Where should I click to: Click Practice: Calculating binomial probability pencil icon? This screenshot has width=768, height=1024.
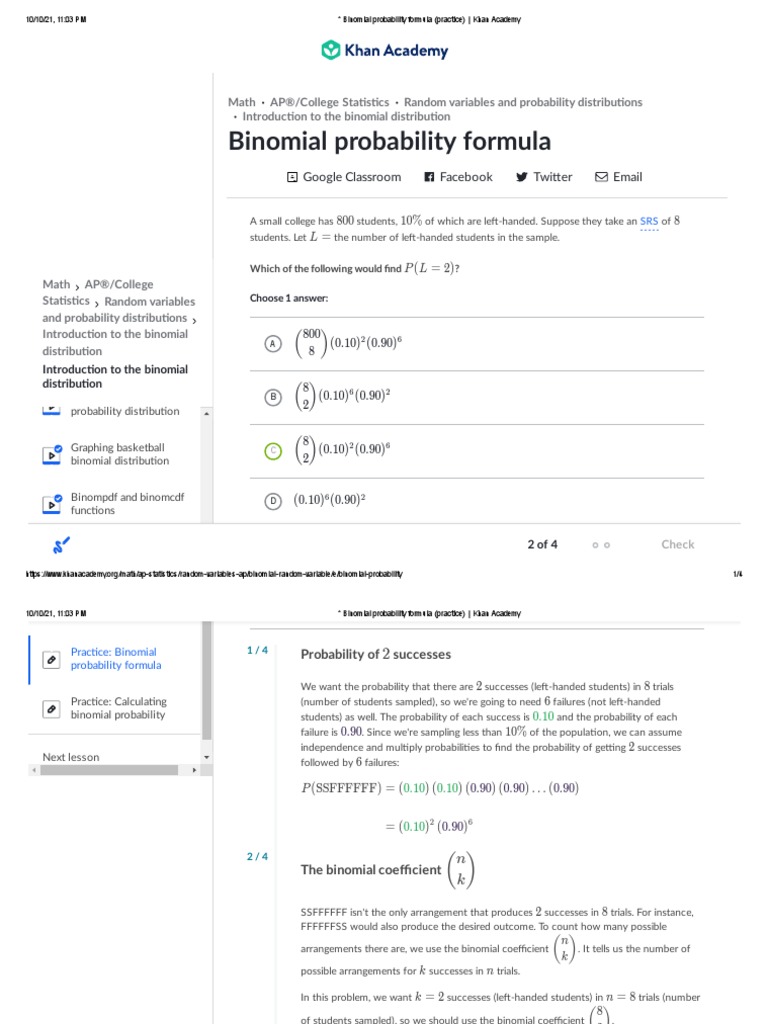[51, 708]
